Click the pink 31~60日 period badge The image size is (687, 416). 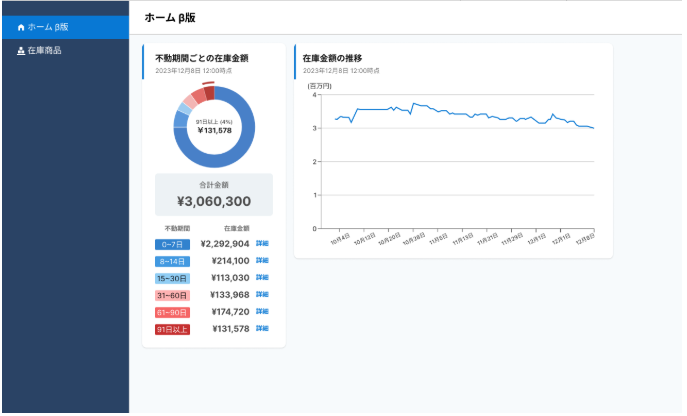pos(172,295)
